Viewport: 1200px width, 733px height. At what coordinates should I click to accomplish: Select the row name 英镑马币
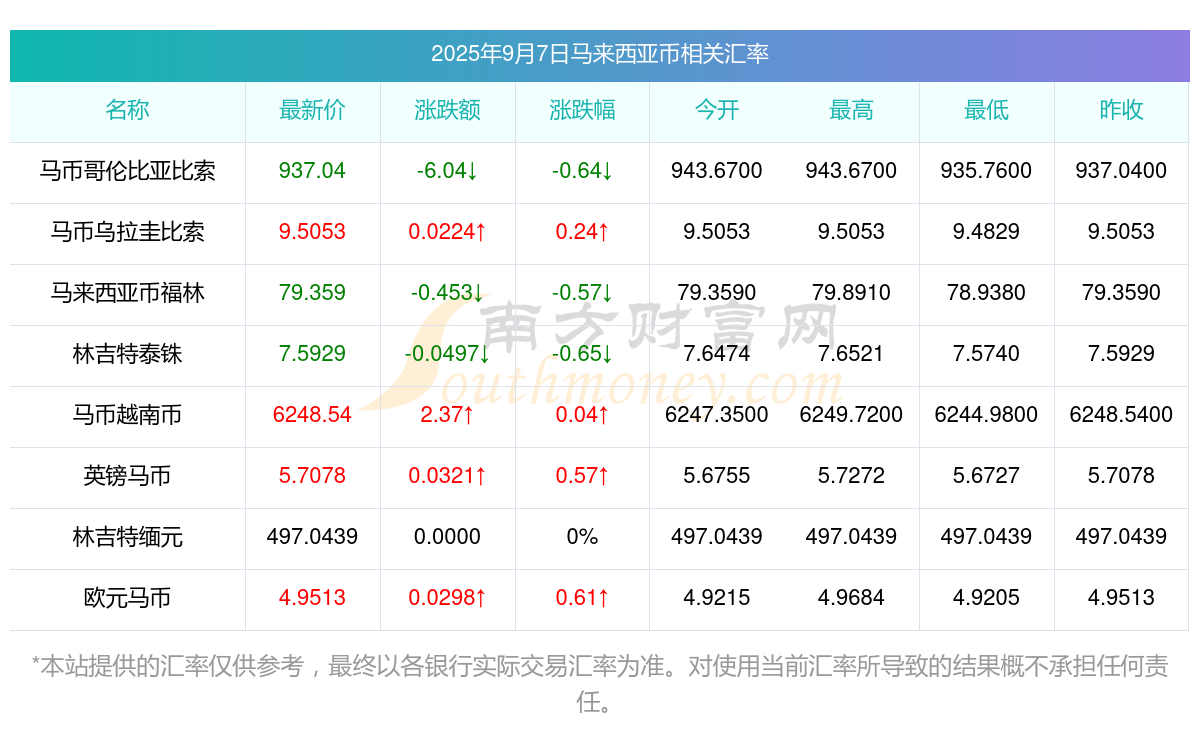(127, 476)
